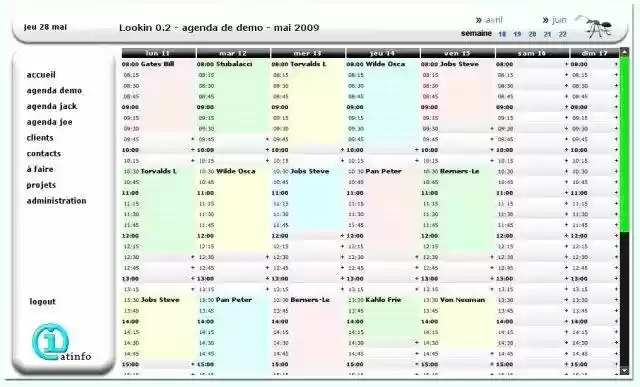Open accueil page
640x387 pixels.
coord(41,75)
